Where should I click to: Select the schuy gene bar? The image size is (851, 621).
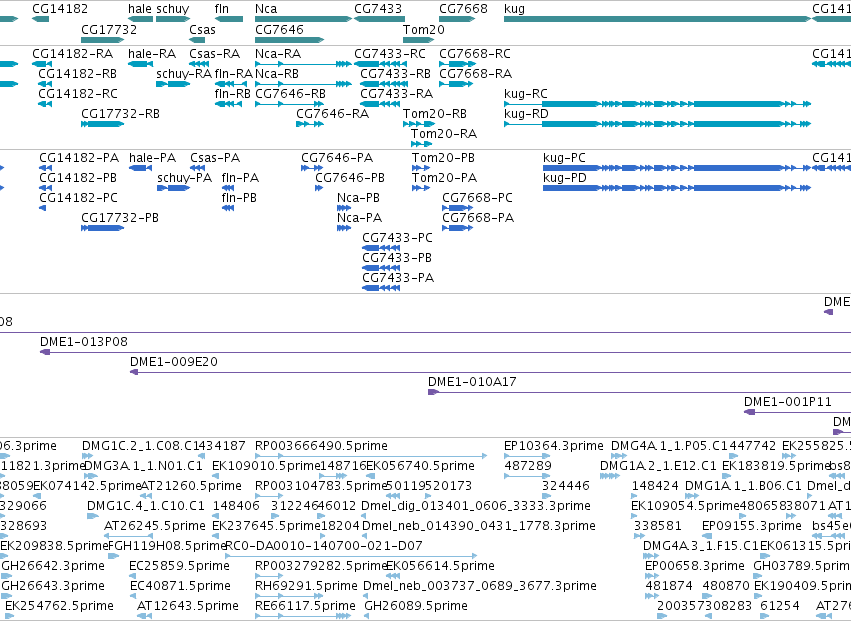pos(172,19)
